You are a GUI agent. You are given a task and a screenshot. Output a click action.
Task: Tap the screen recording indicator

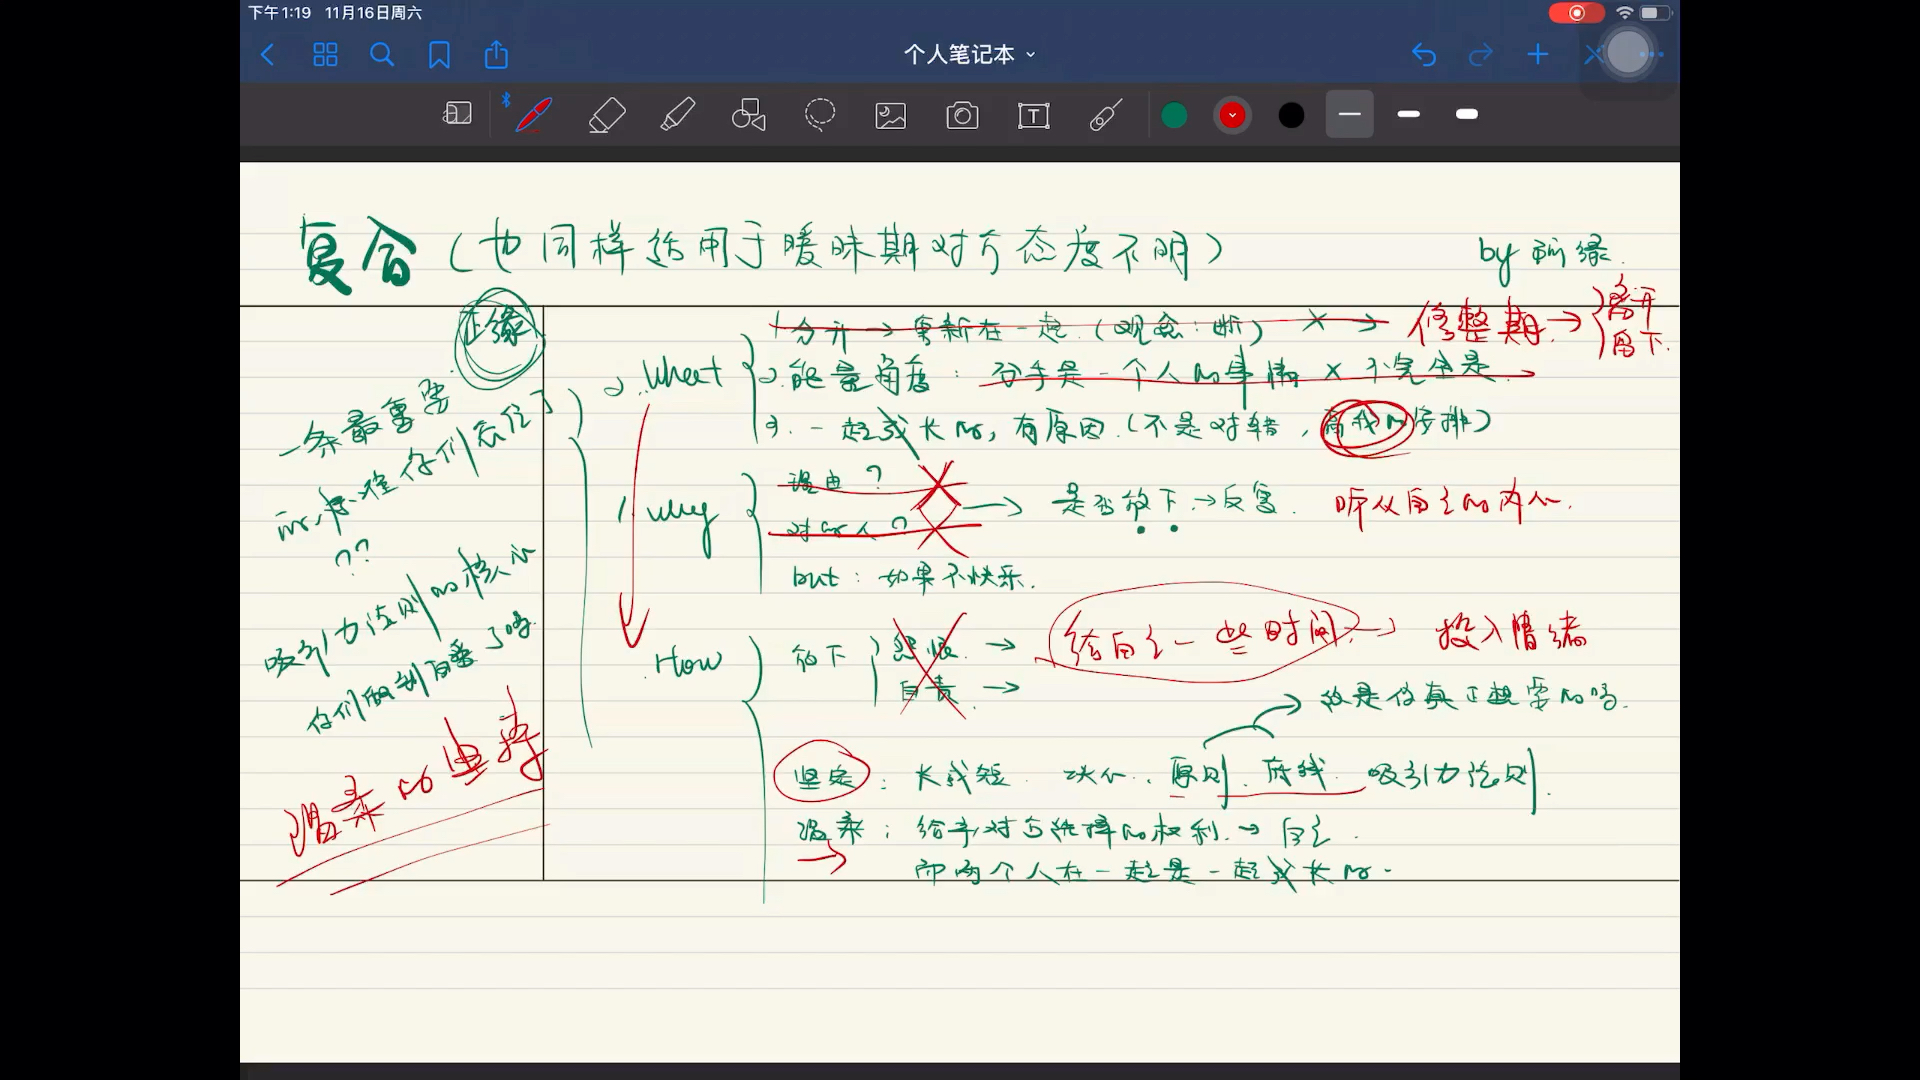pos(1577,13)
